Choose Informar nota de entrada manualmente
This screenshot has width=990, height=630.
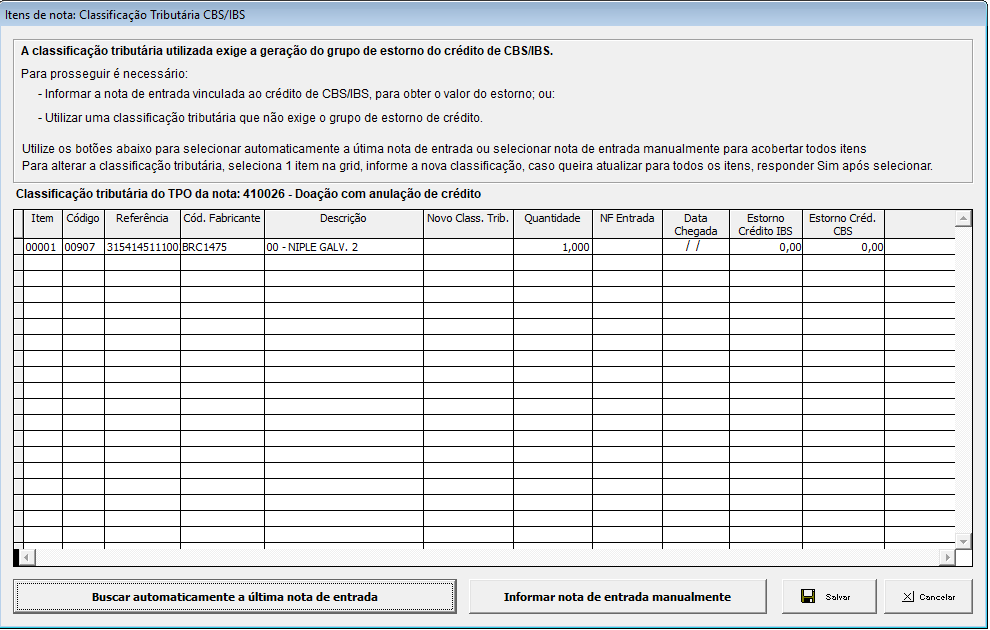click(617, 597)
